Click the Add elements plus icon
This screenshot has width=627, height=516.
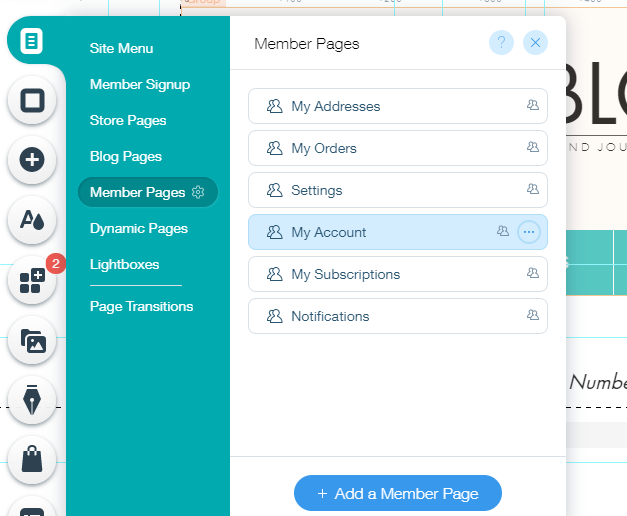[x=32, y=160]
